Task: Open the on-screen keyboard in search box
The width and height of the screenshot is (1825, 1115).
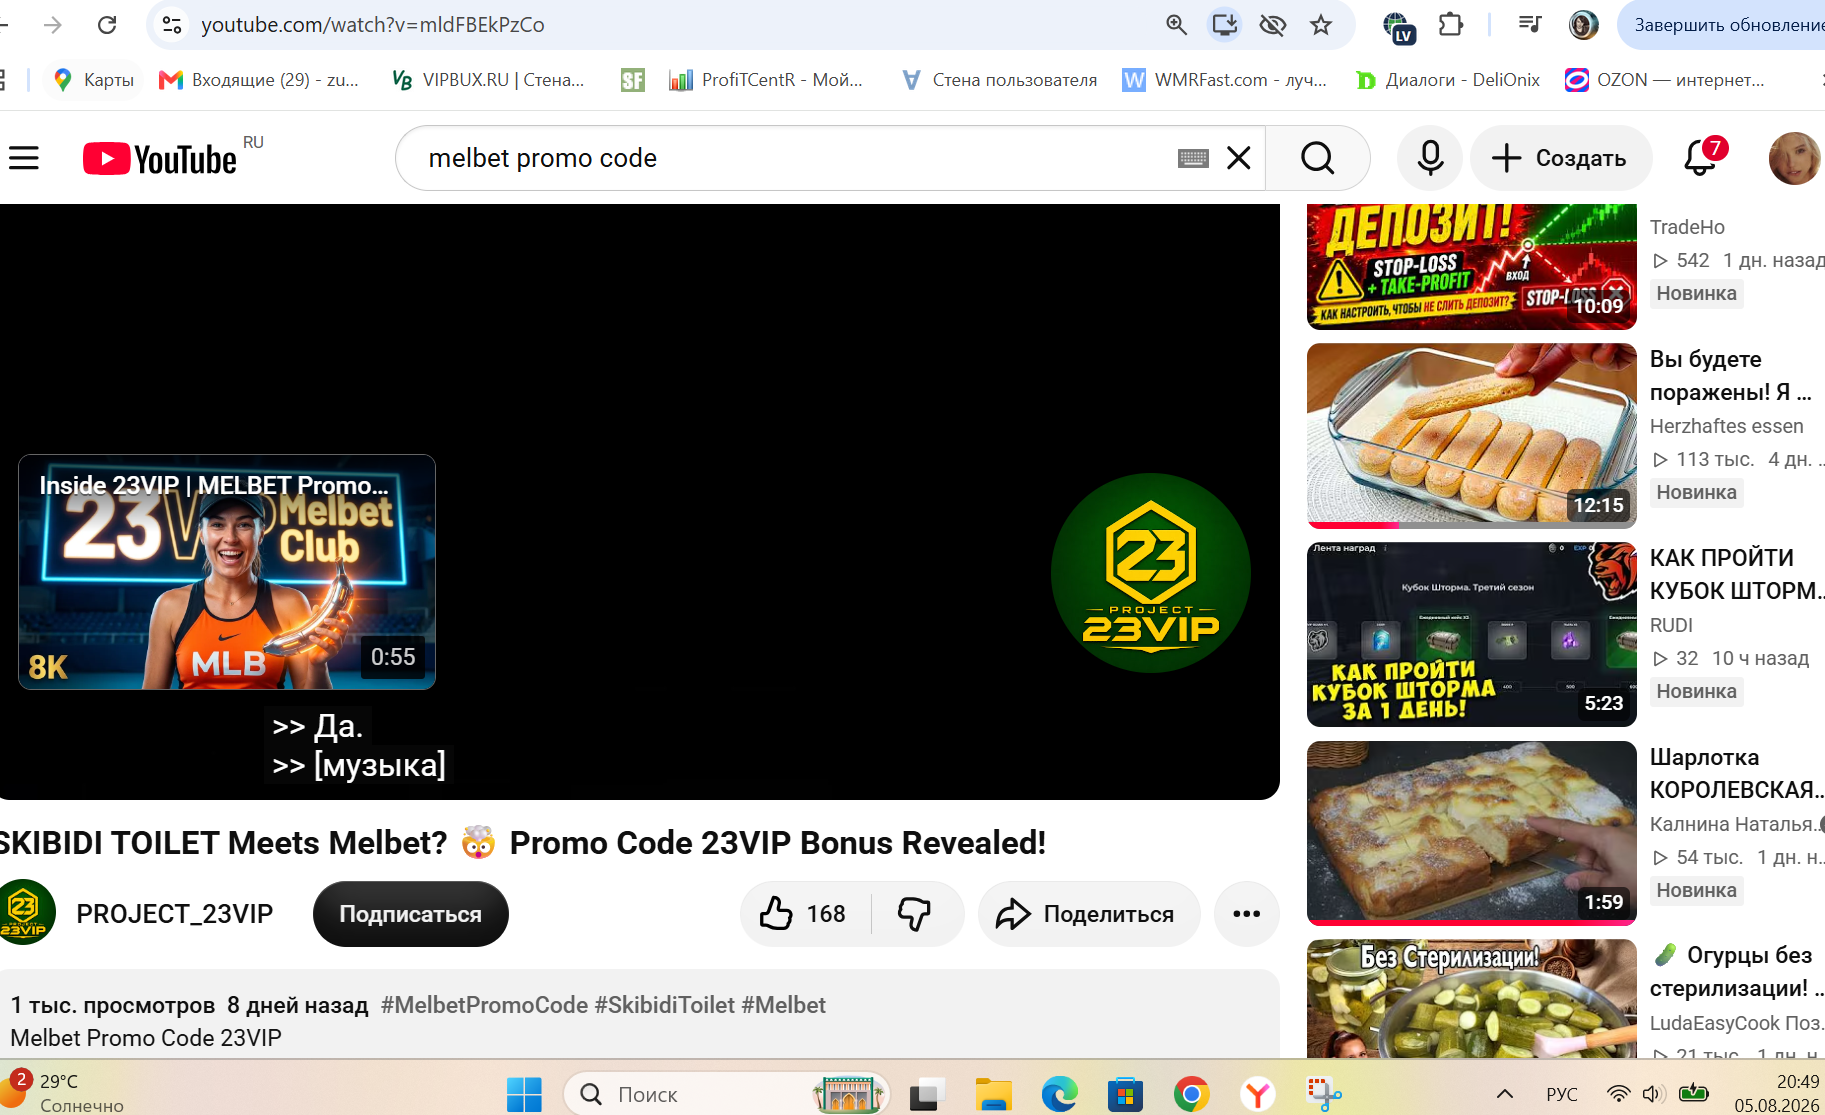Action: pos(1193,158)
